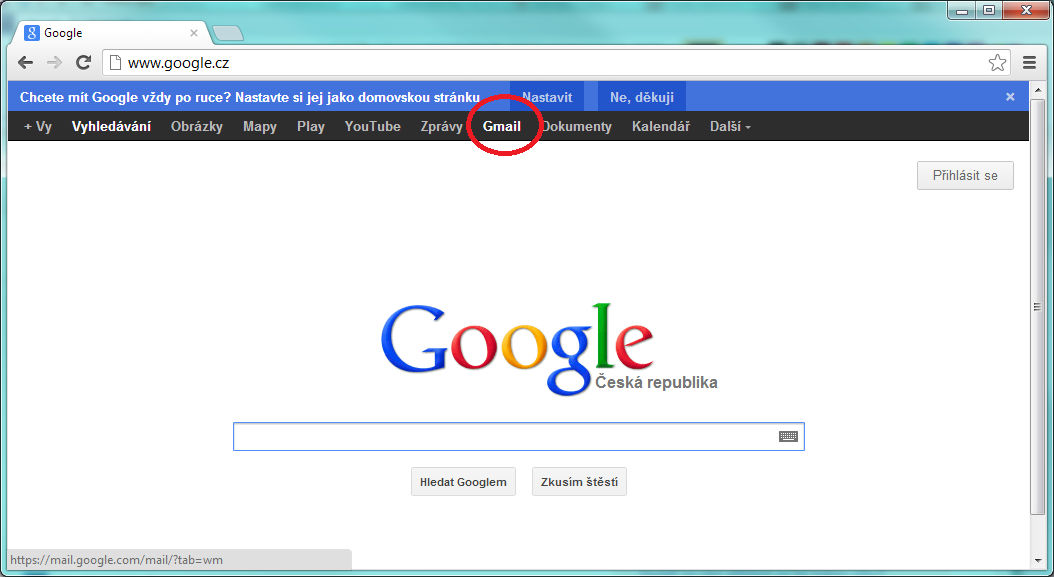This screenshot has height=577, width=1054.
Task: Focus the Google search input field
Action: (518, 436)
